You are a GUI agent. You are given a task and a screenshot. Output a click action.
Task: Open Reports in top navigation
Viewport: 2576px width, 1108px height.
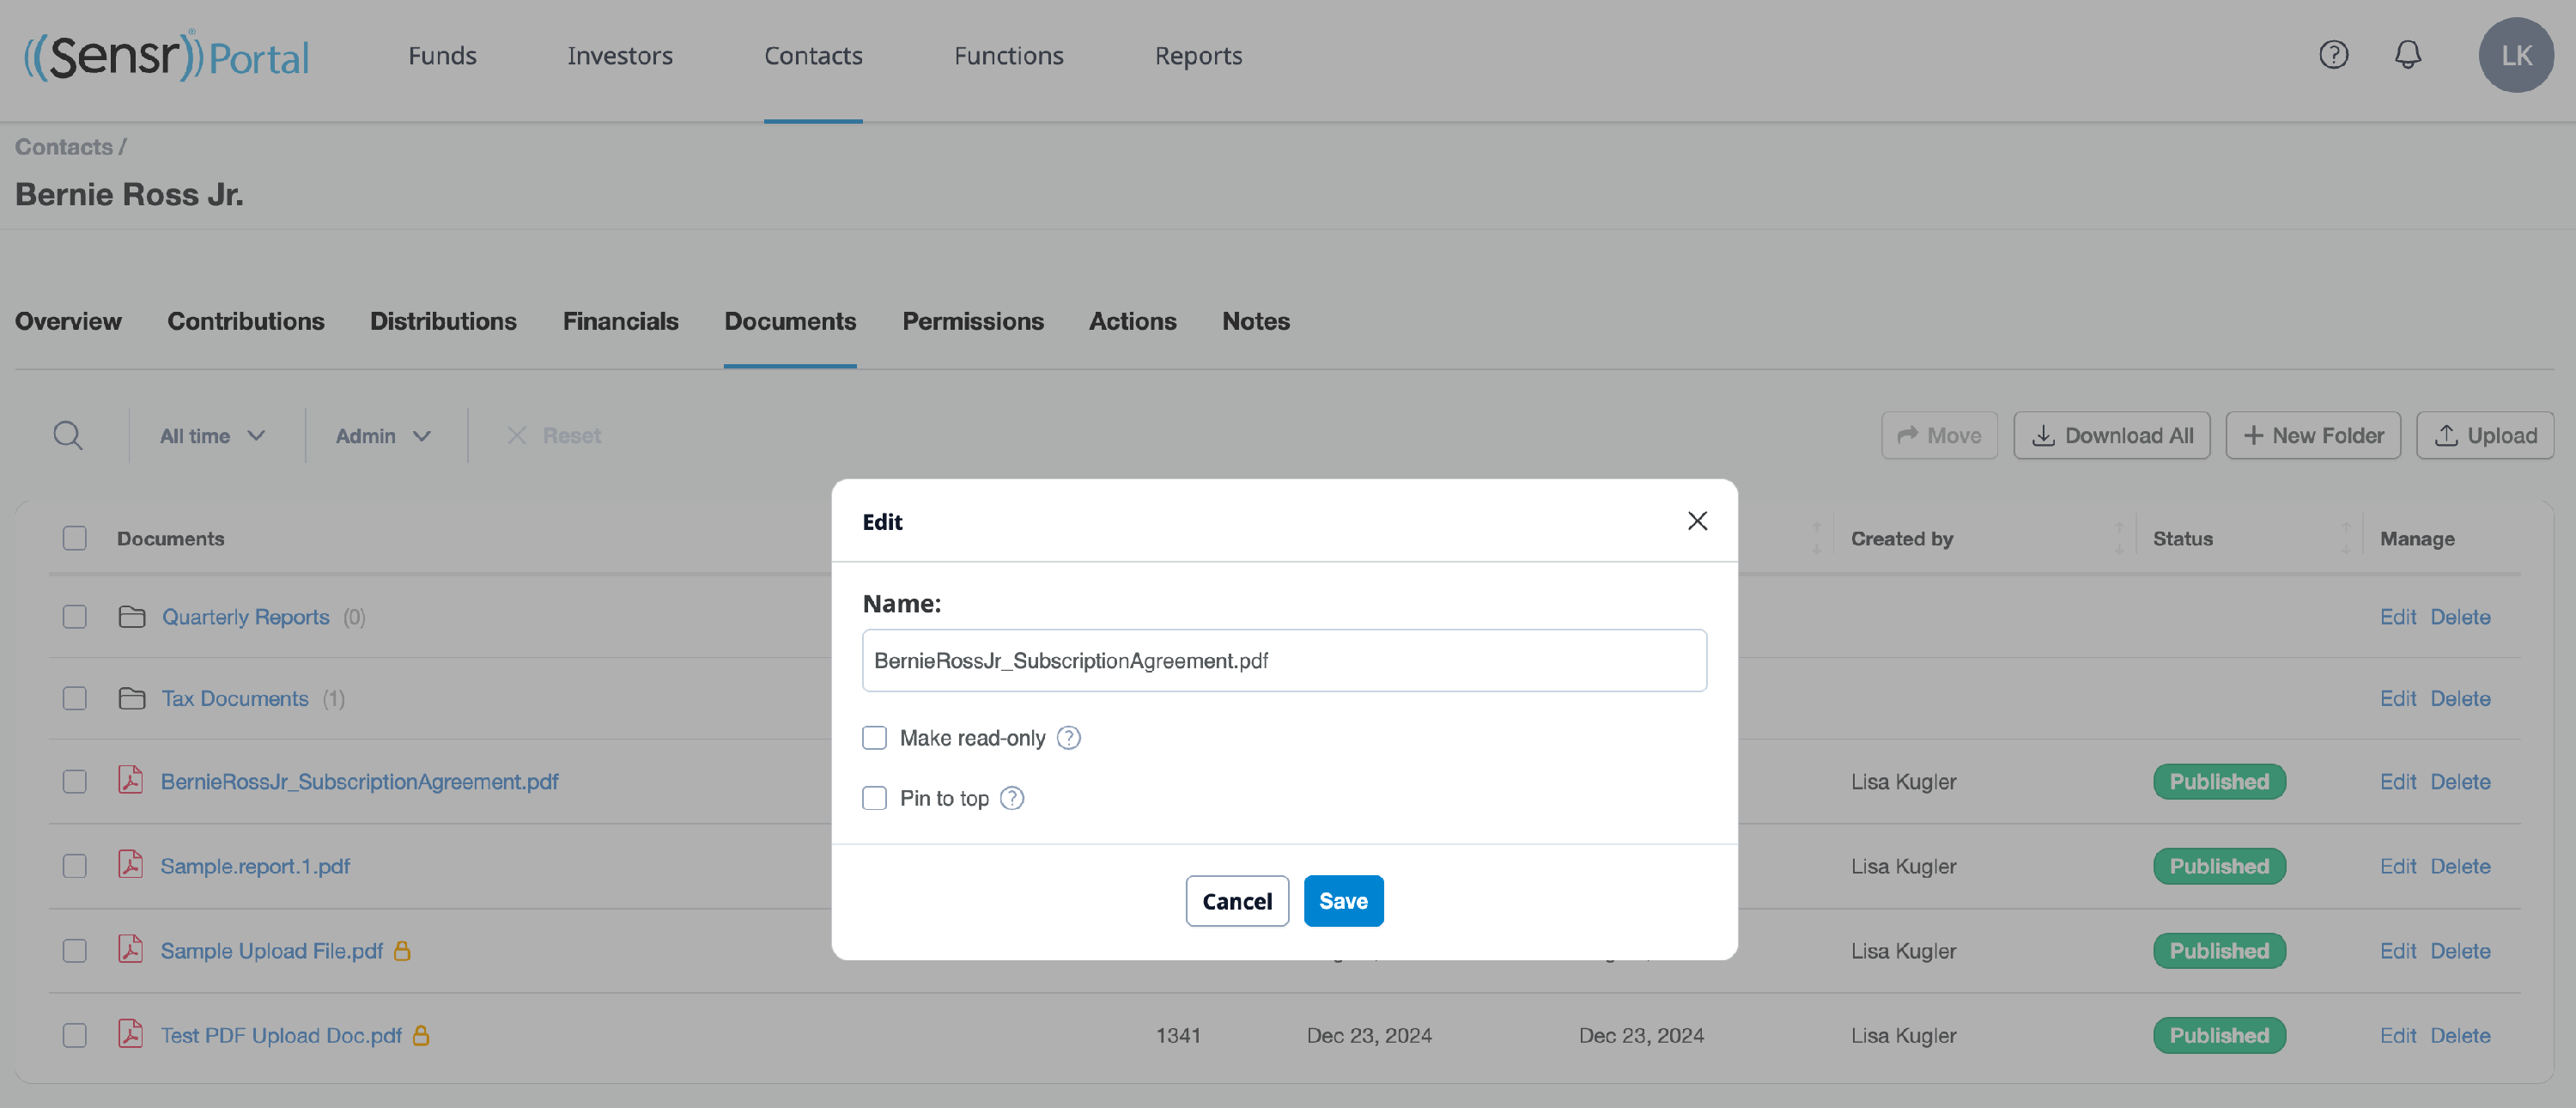1198,56
